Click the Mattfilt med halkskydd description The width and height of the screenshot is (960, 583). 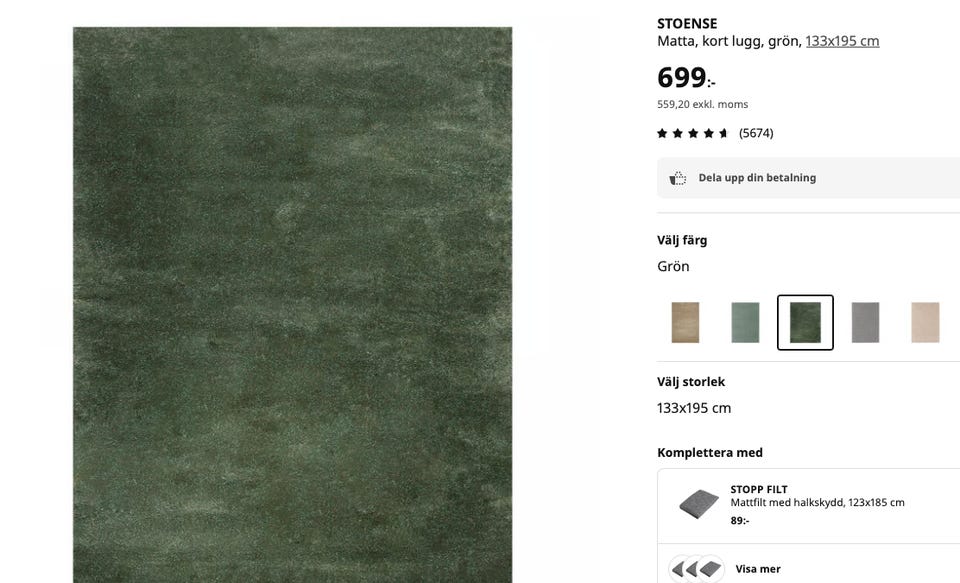coord(817,502)
